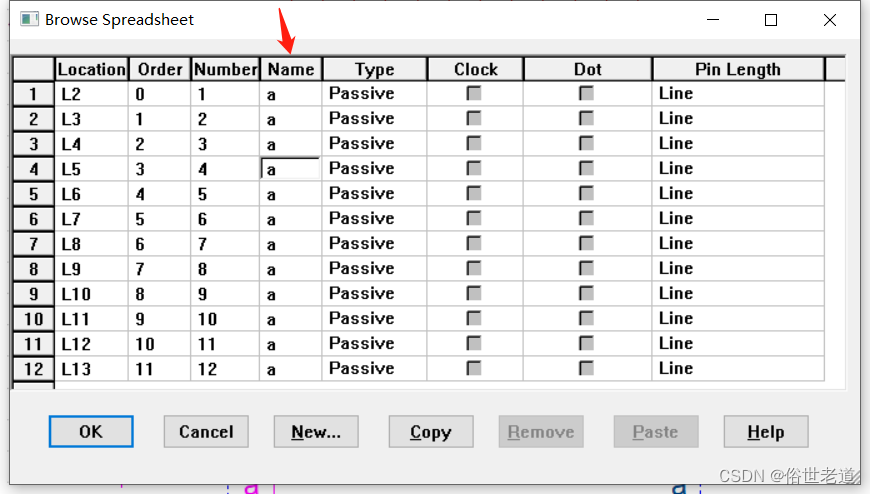Screen dimensions: 870x494
Task: Click the Name cell in row 4
Action: [x=290, y=169]
